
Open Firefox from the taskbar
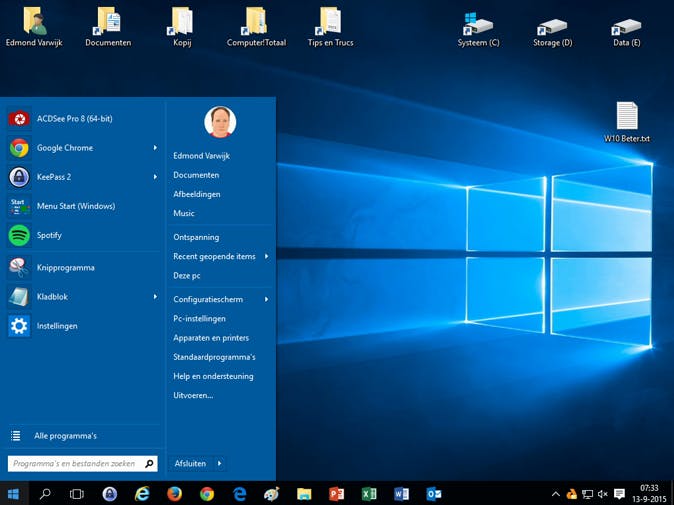coord(174,494)
